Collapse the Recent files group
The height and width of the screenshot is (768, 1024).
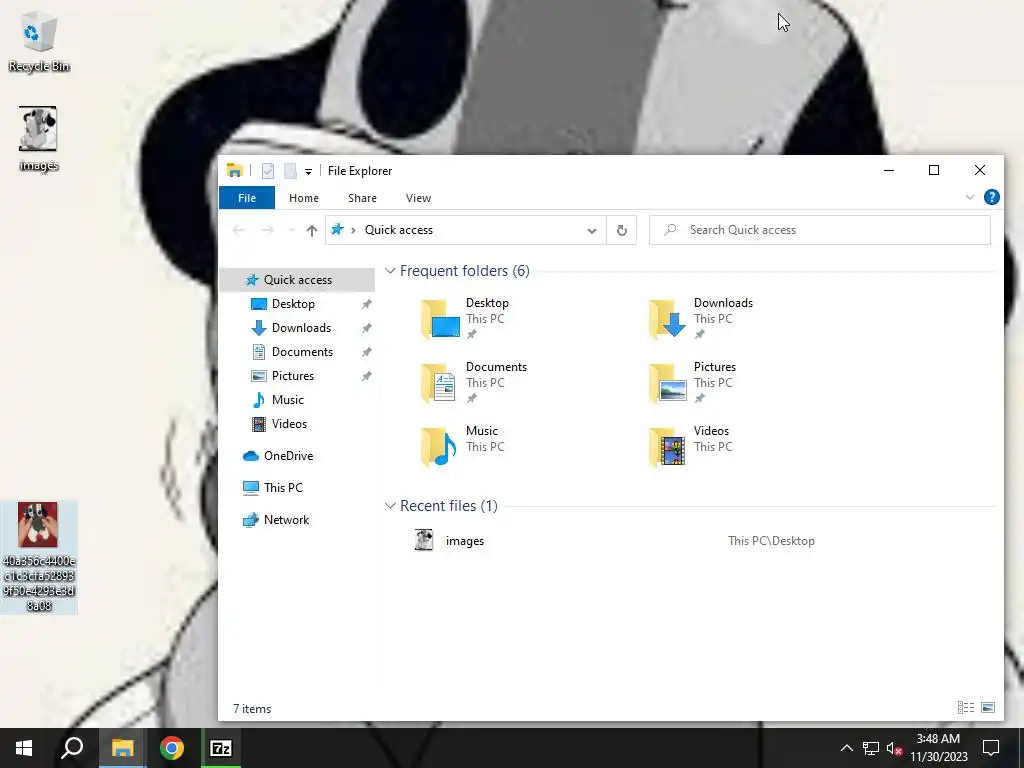pyautogui.click(x=390, y=505)
